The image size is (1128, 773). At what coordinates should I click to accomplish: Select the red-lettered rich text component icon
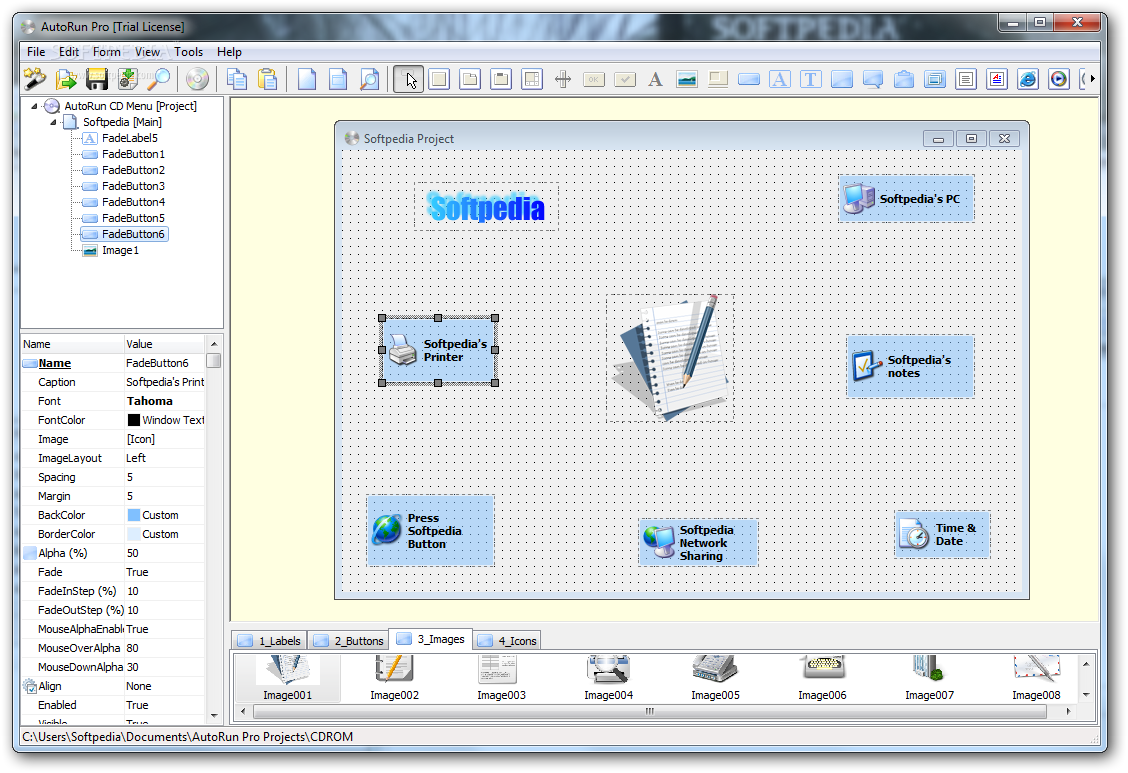997,79
